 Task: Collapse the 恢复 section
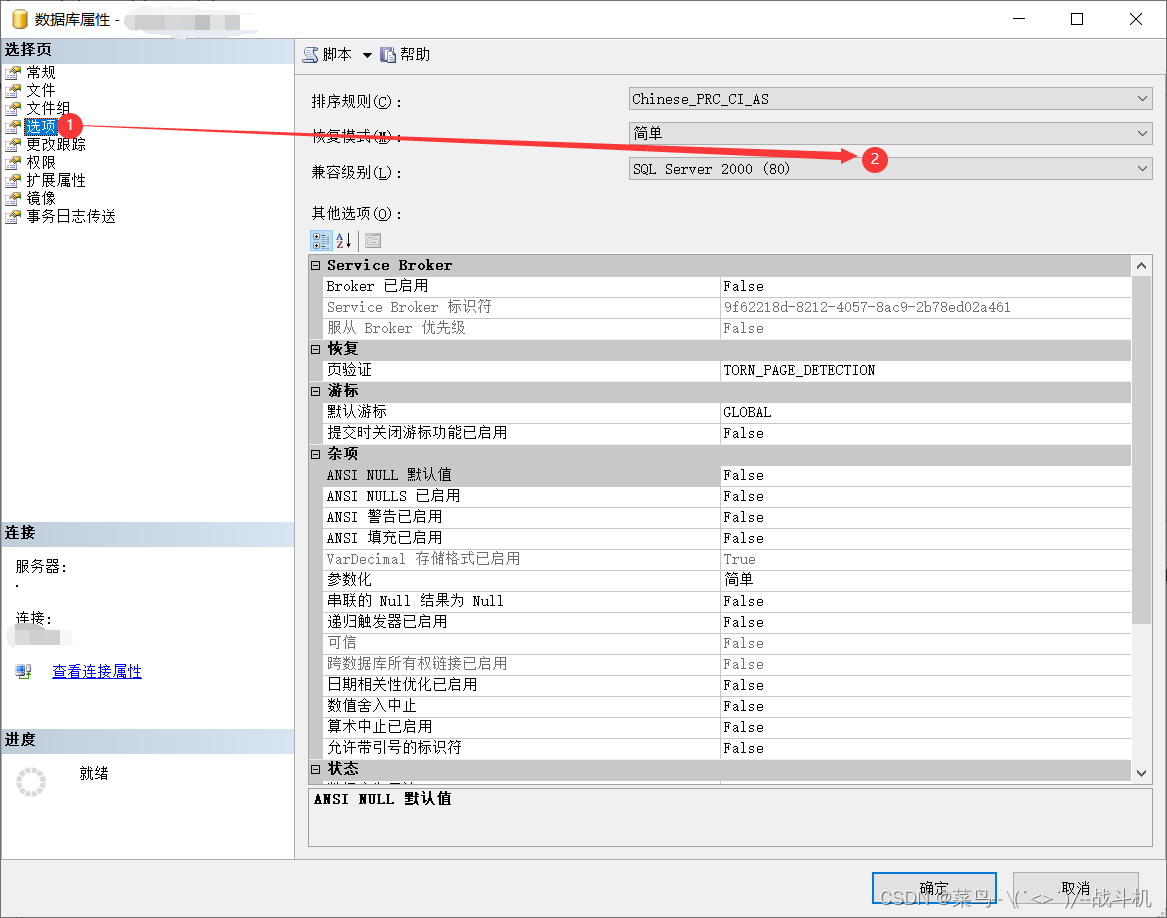(316, 348)
